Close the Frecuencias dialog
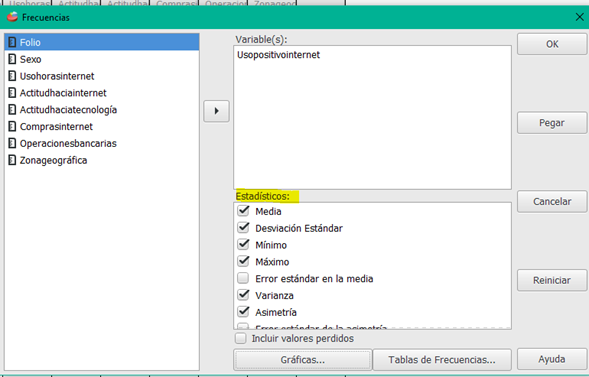 pos(580,17)
